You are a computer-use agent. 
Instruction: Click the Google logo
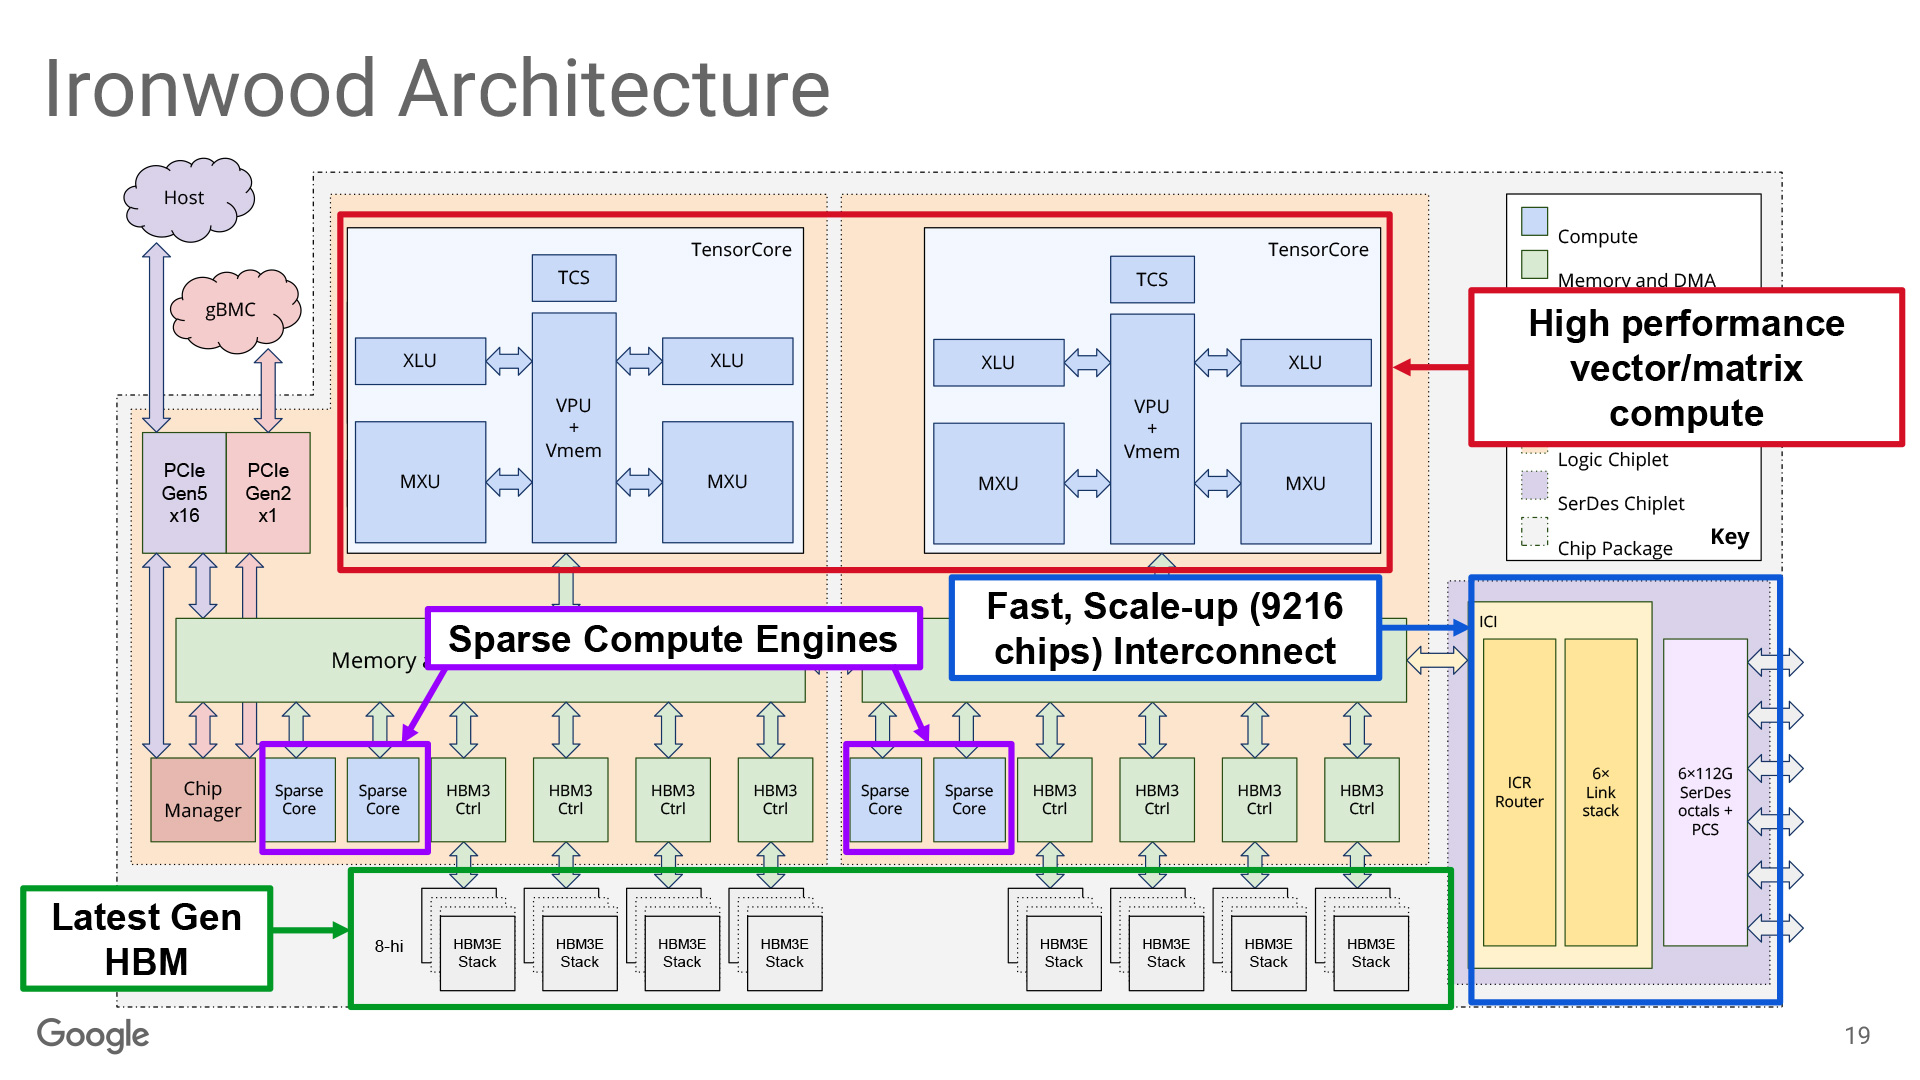click(x=93, y=1035)
